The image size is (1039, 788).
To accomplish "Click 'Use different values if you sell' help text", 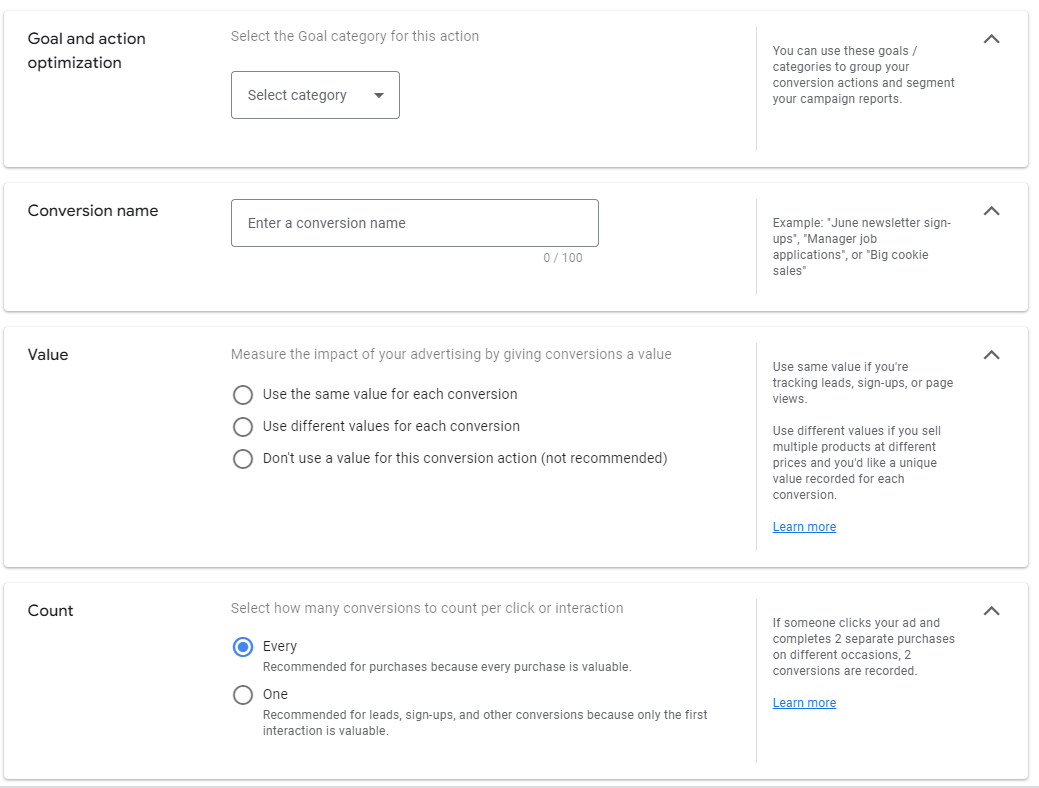I will point(857,463).
